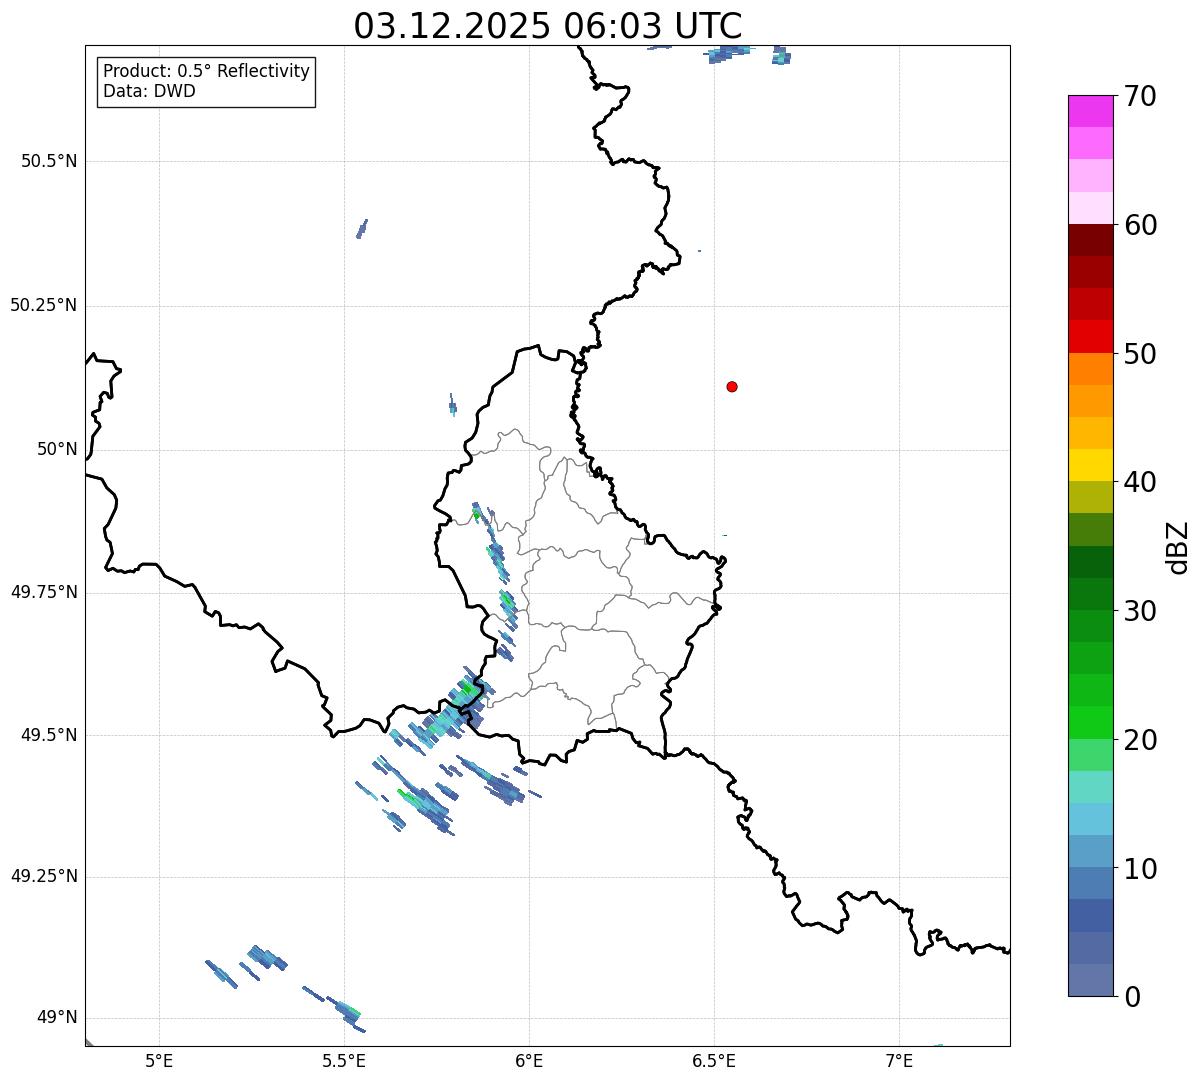
Task: Click the 6°E longitude label
Action: [529, 1060]
